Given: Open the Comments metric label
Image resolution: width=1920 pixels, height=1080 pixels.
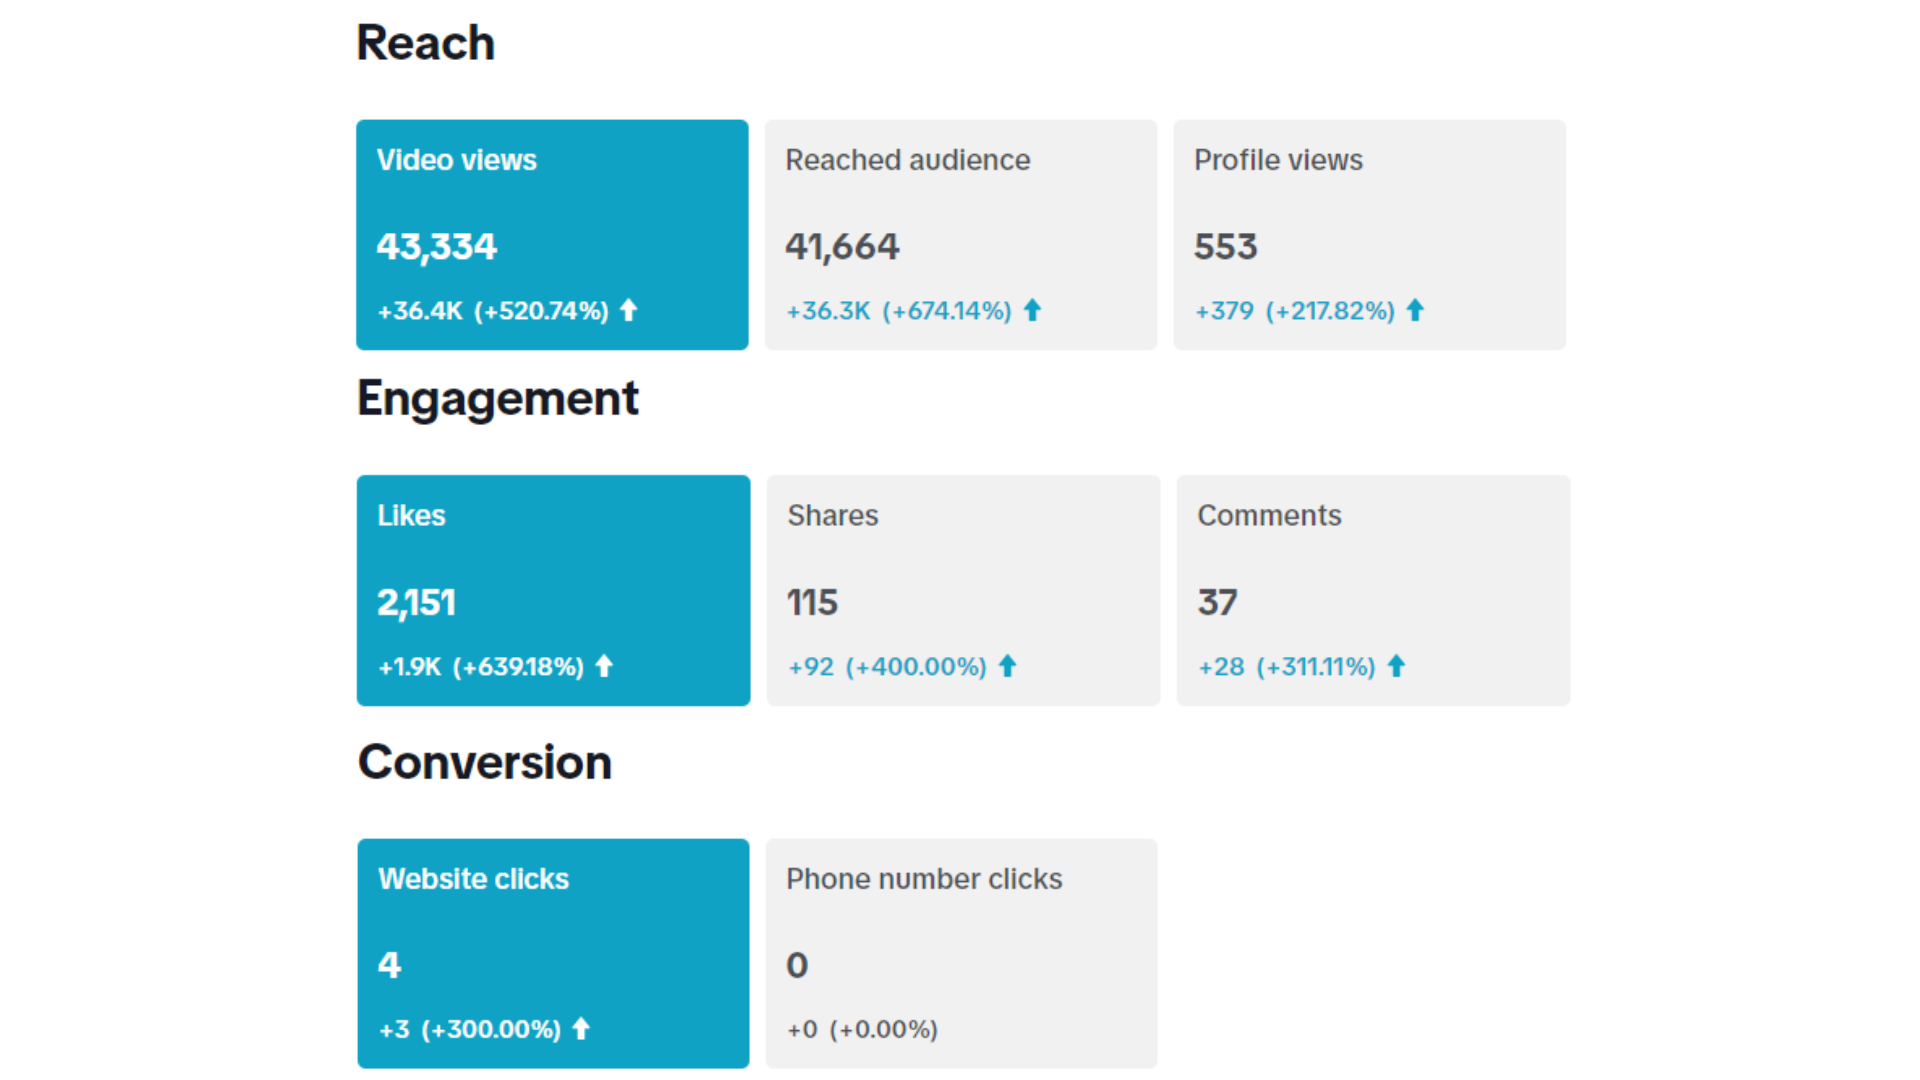Looking at the screenshot, I should (x=1269, y=515).
